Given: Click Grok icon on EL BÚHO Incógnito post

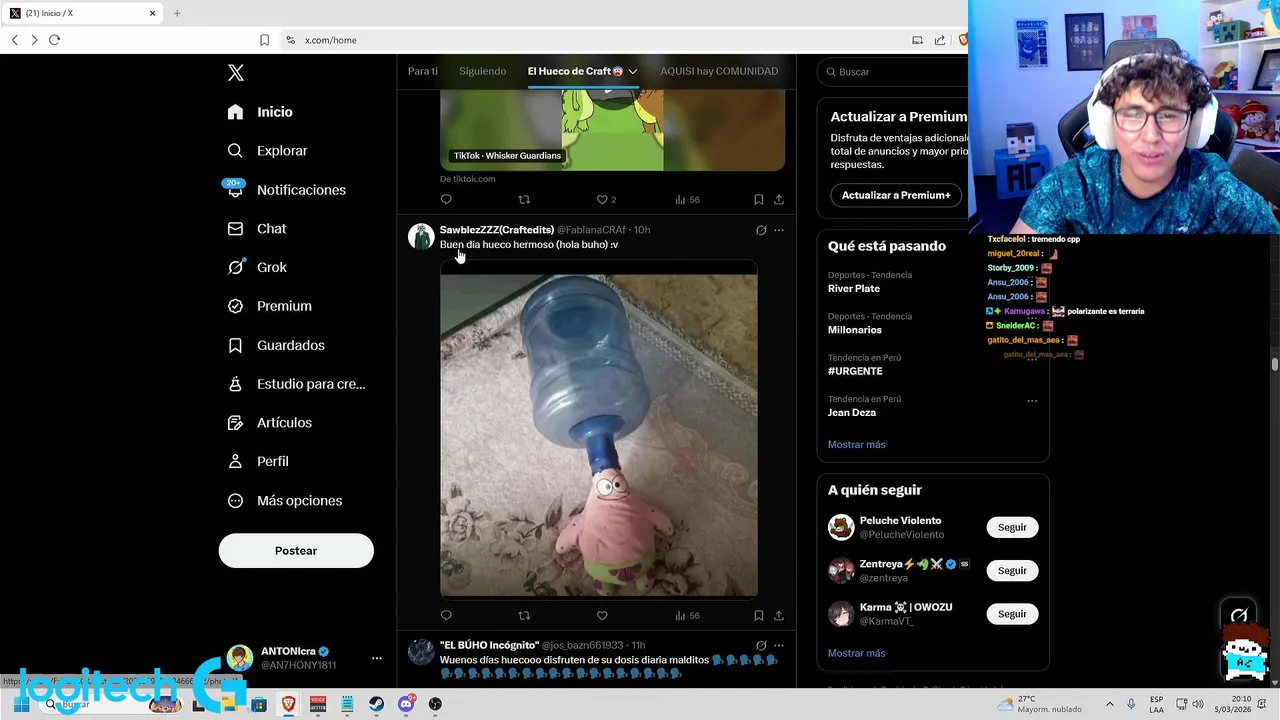Looking at the screenshot, I should pos(761,645).
